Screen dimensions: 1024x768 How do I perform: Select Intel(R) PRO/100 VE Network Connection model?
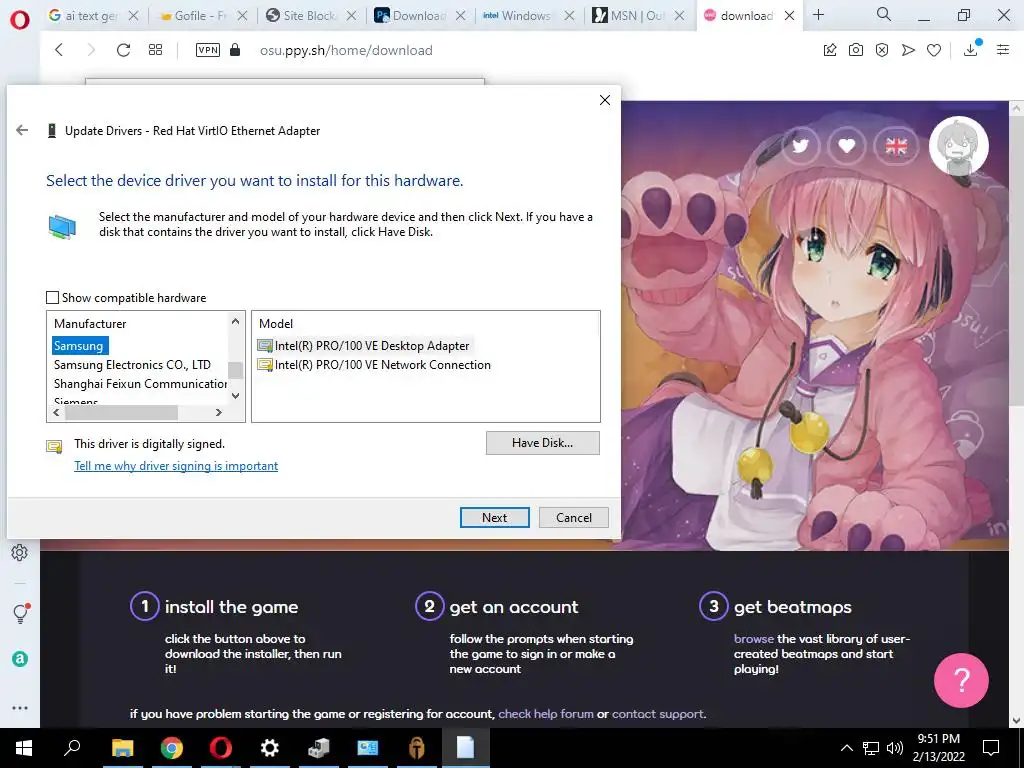coord(374,364)
